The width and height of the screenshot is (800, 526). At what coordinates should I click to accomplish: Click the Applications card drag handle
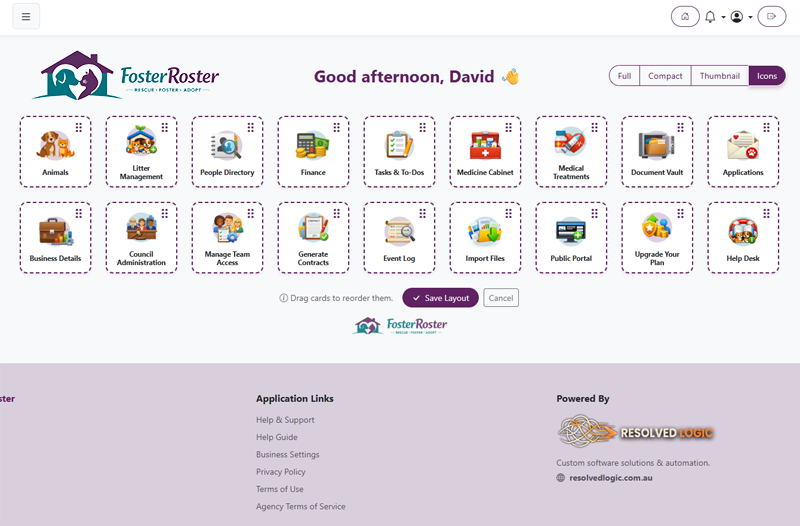click(x=766, y=127)
